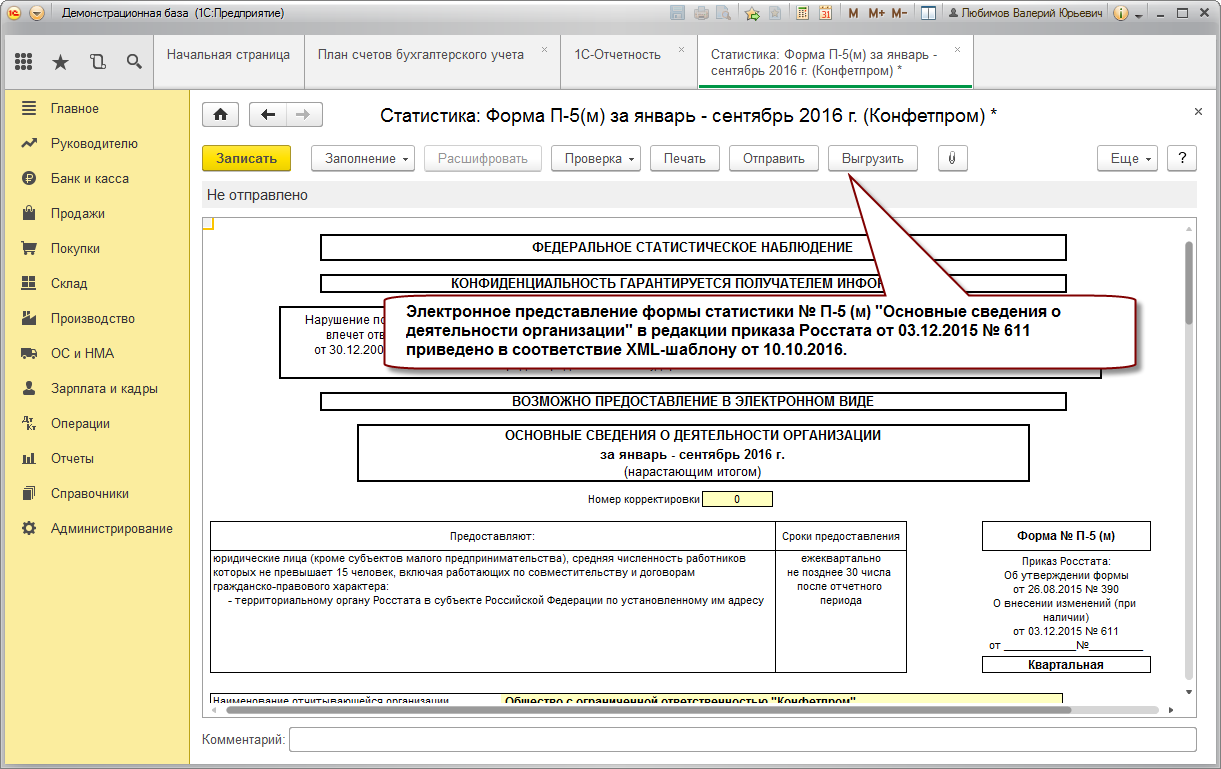The width and height of the screenshot is (1221, 769).
Task: Click the window layout panels icon
Action: 928,14
